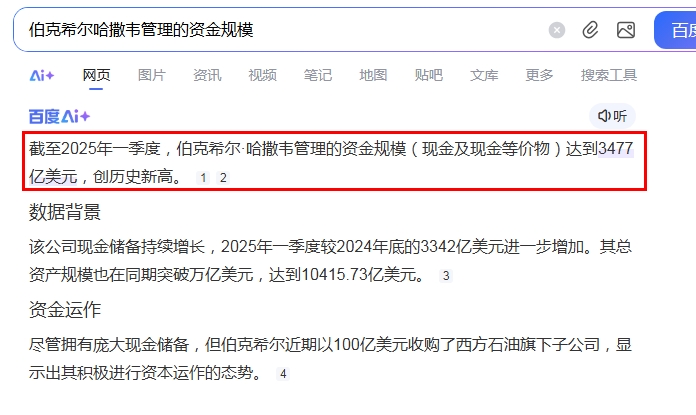Screen dimensions: 696x415
Task: Focus the search input field
Action: [x=284, y=30]
